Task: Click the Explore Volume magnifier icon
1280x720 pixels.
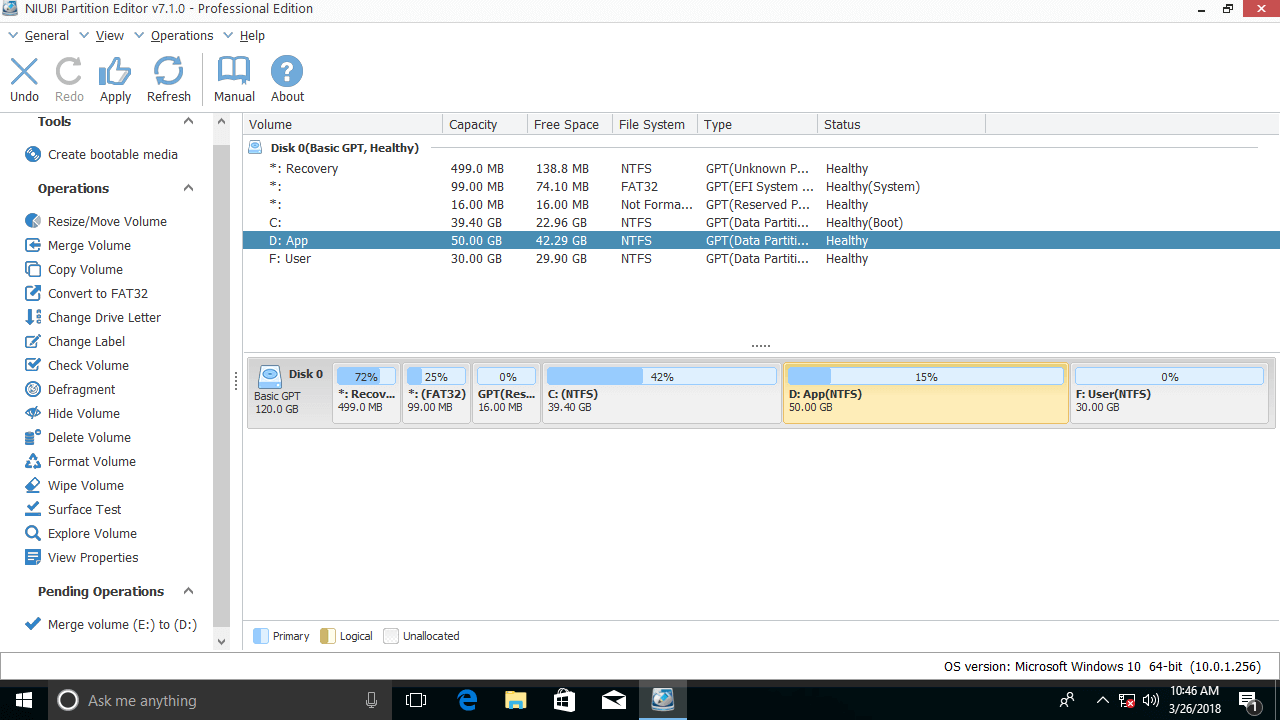Action: click(33, 533)
